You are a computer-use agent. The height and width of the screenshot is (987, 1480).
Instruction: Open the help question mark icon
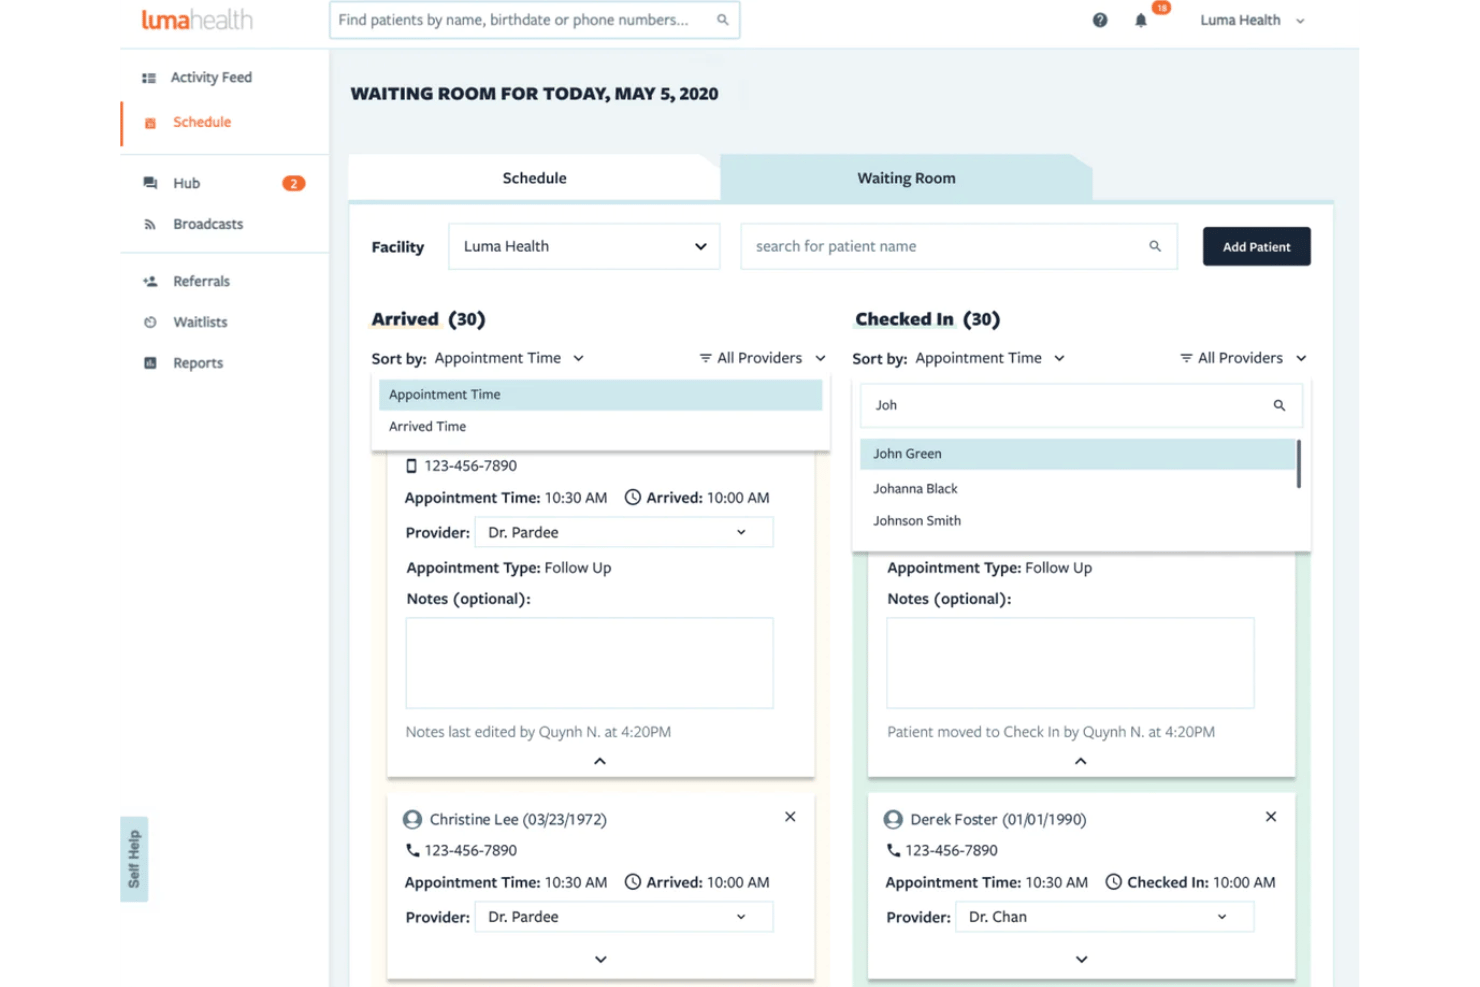1100,20
